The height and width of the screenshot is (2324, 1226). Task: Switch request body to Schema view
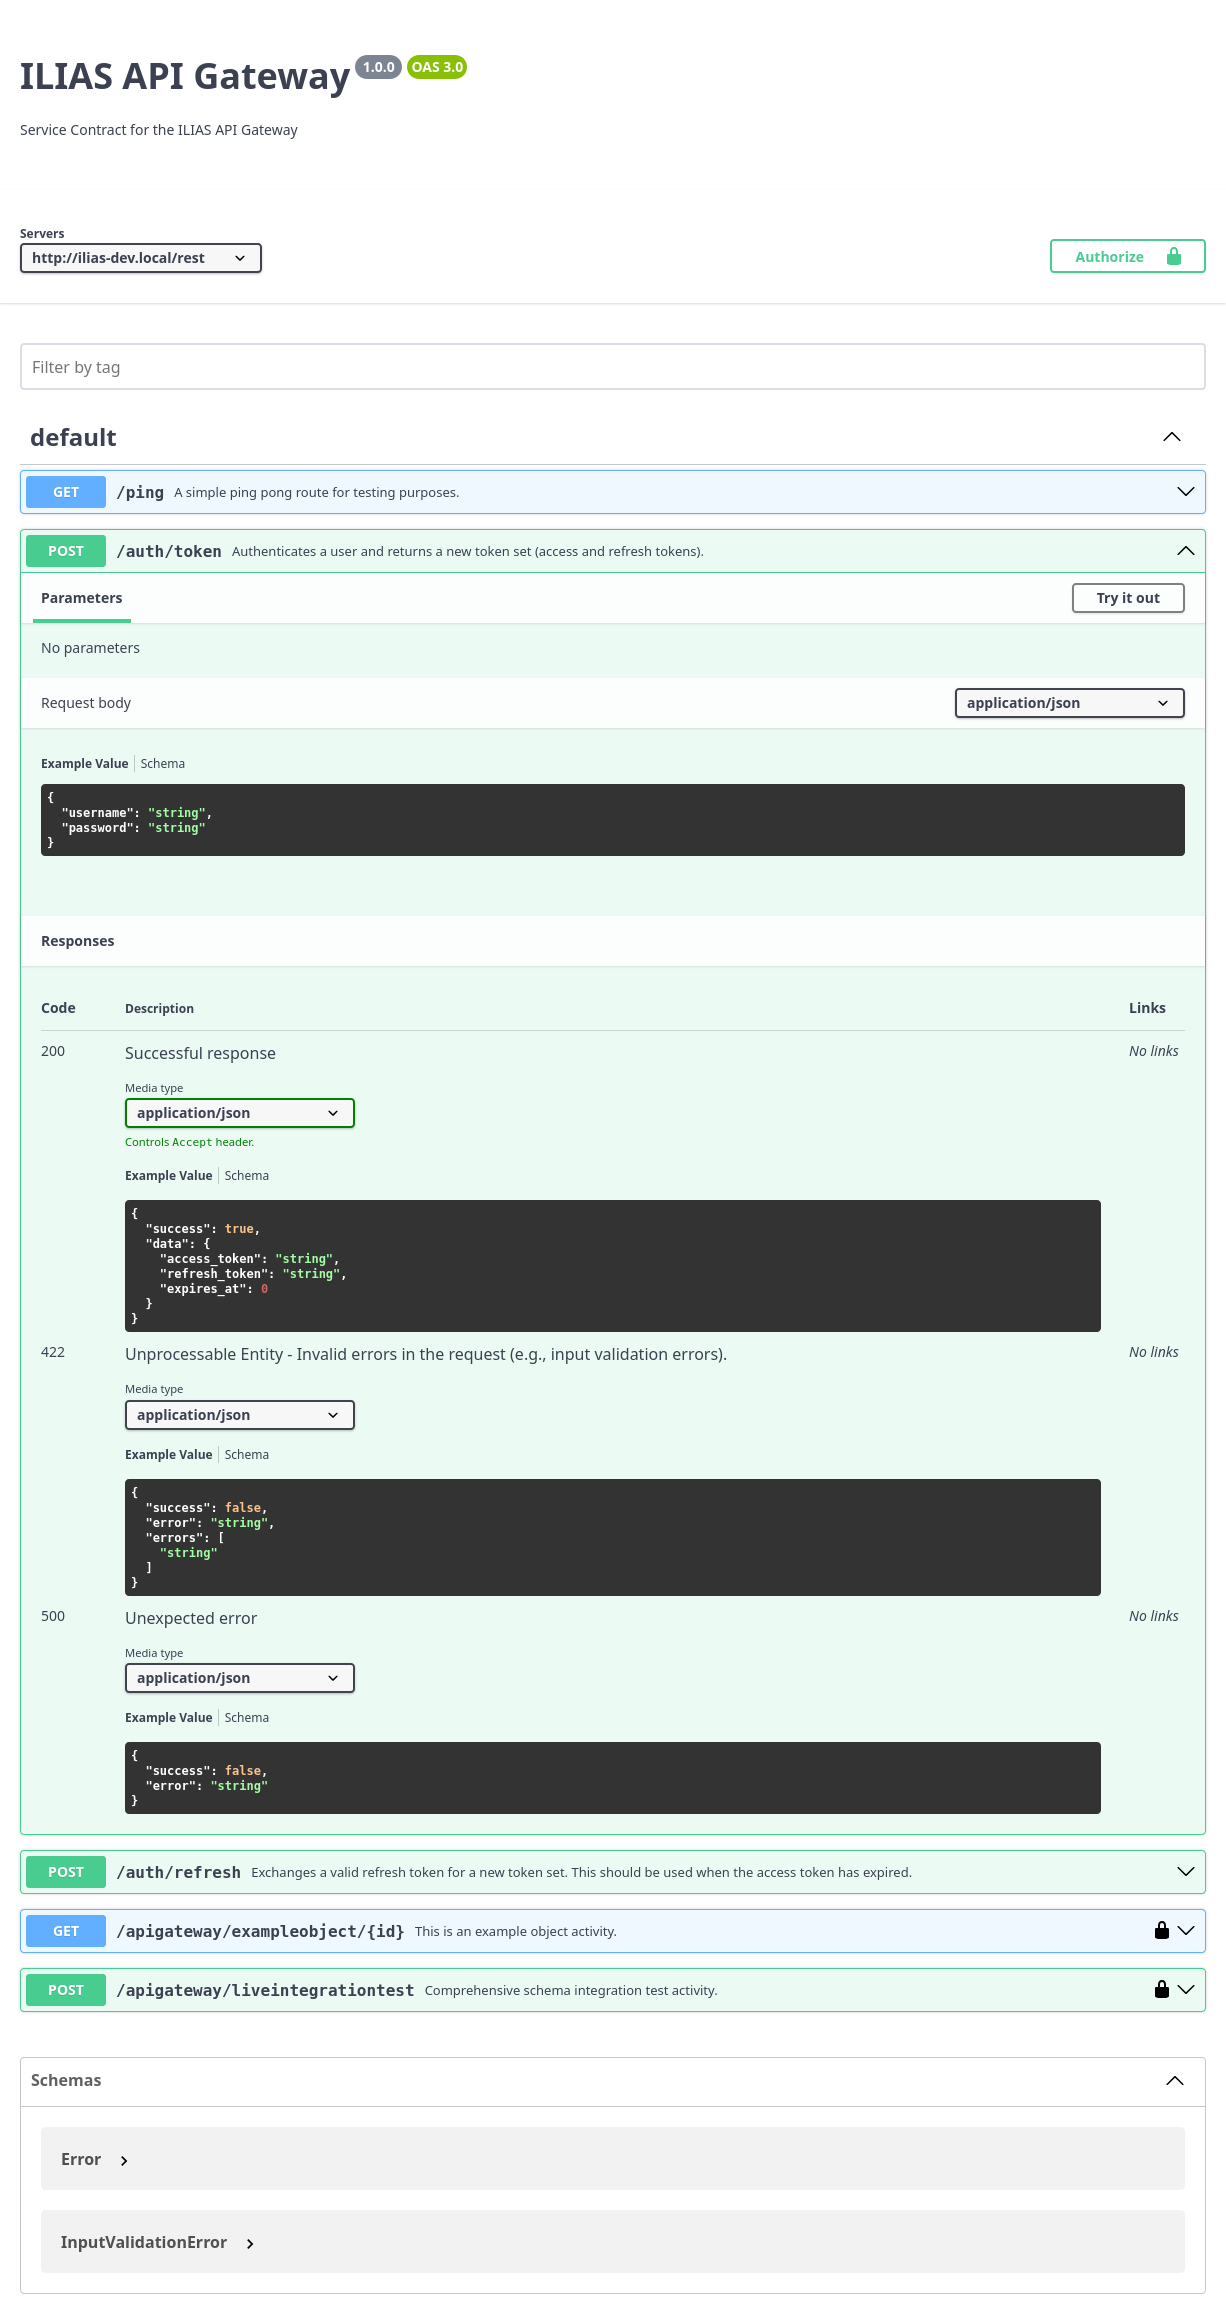coord(163,764)
